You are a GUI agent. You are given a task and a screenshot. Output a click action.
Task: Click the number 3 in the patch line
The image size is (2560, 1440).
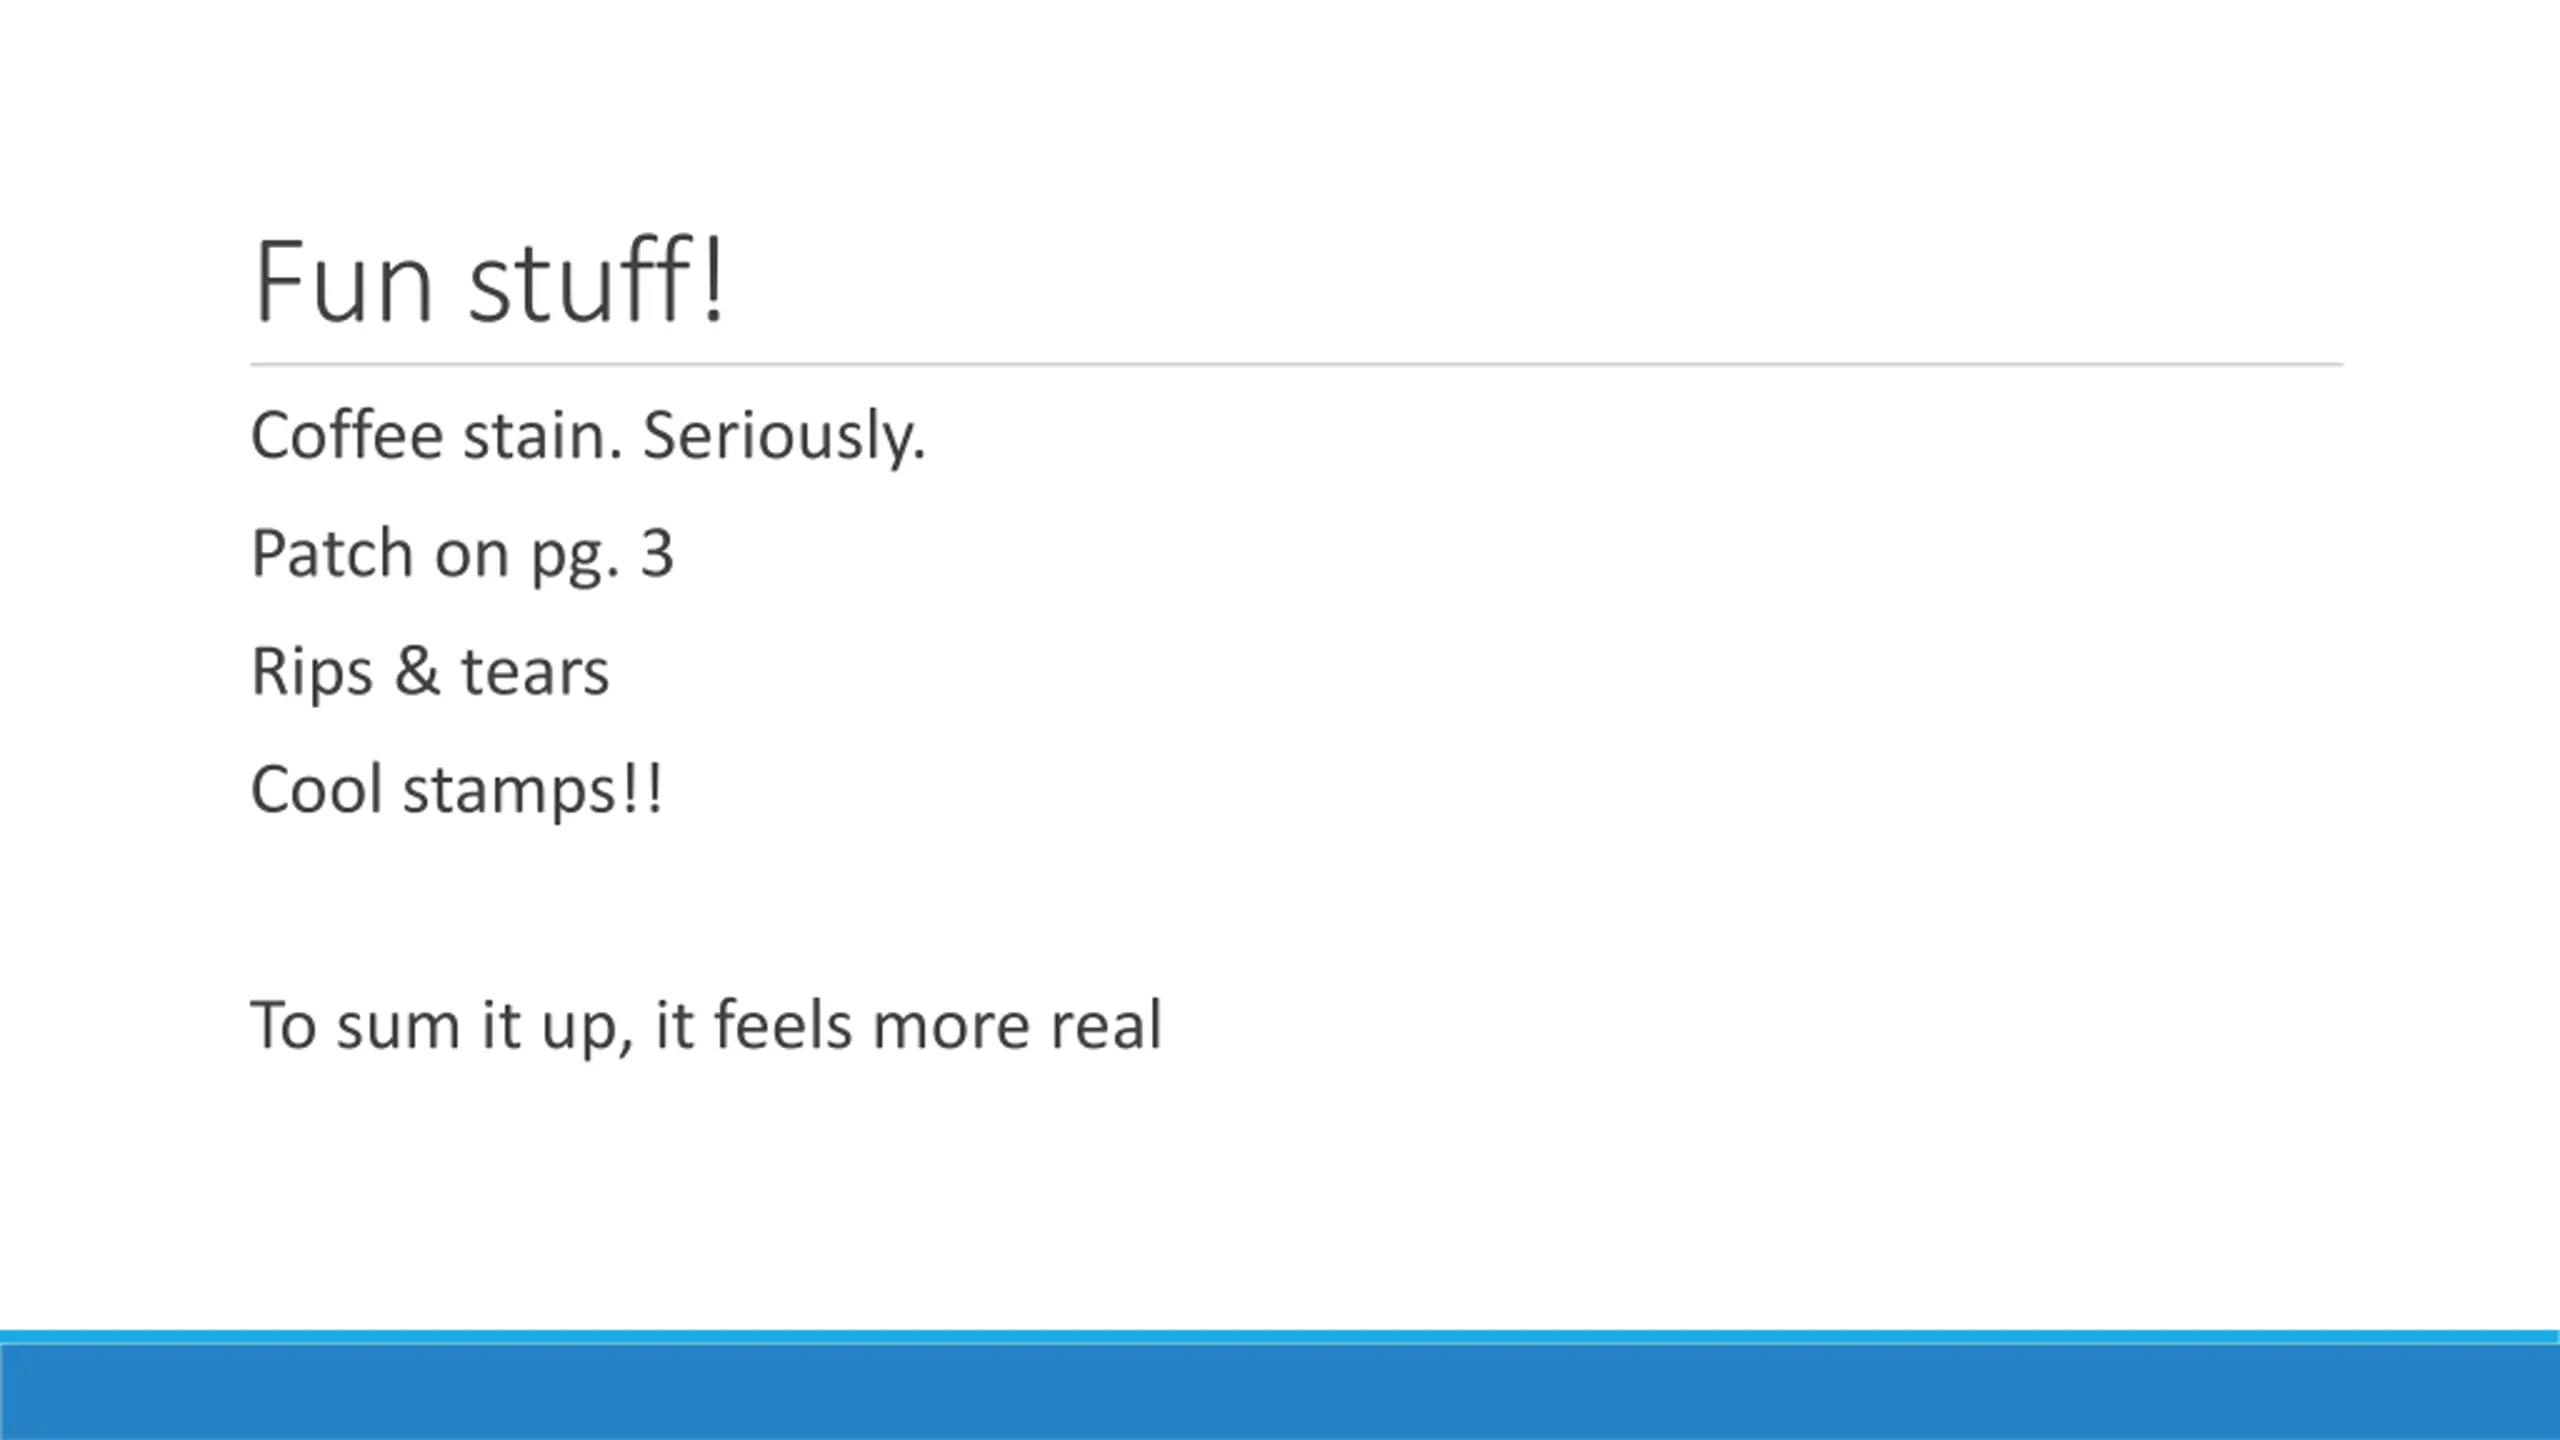657,553
